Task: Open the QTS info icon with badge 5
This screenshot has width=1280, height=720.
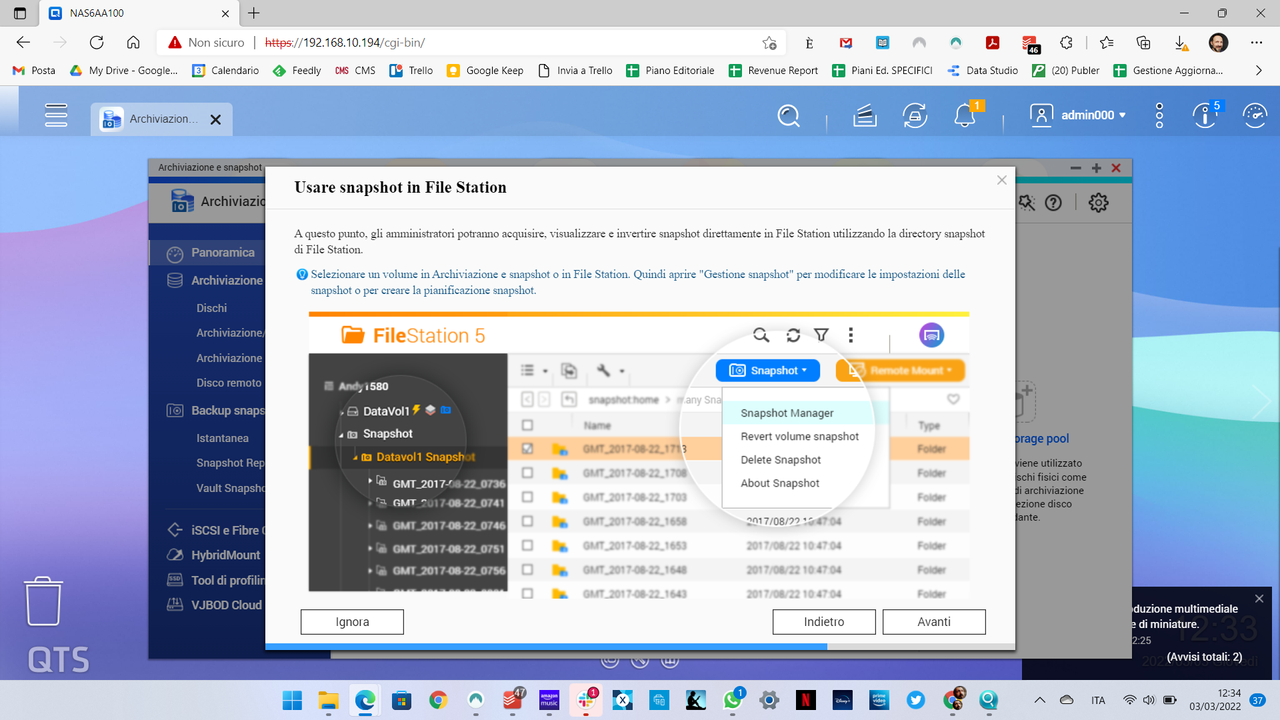Action: (1205, 116)
